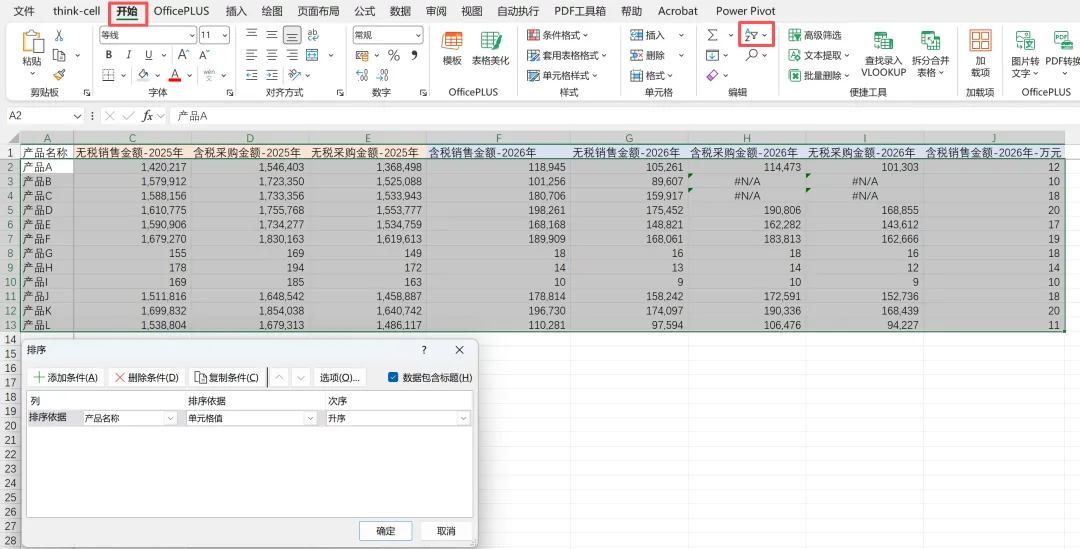Viewport: 1080px width, 549px height.
Task: Click the insert function fx icon
Action: (x=147, y=116)
